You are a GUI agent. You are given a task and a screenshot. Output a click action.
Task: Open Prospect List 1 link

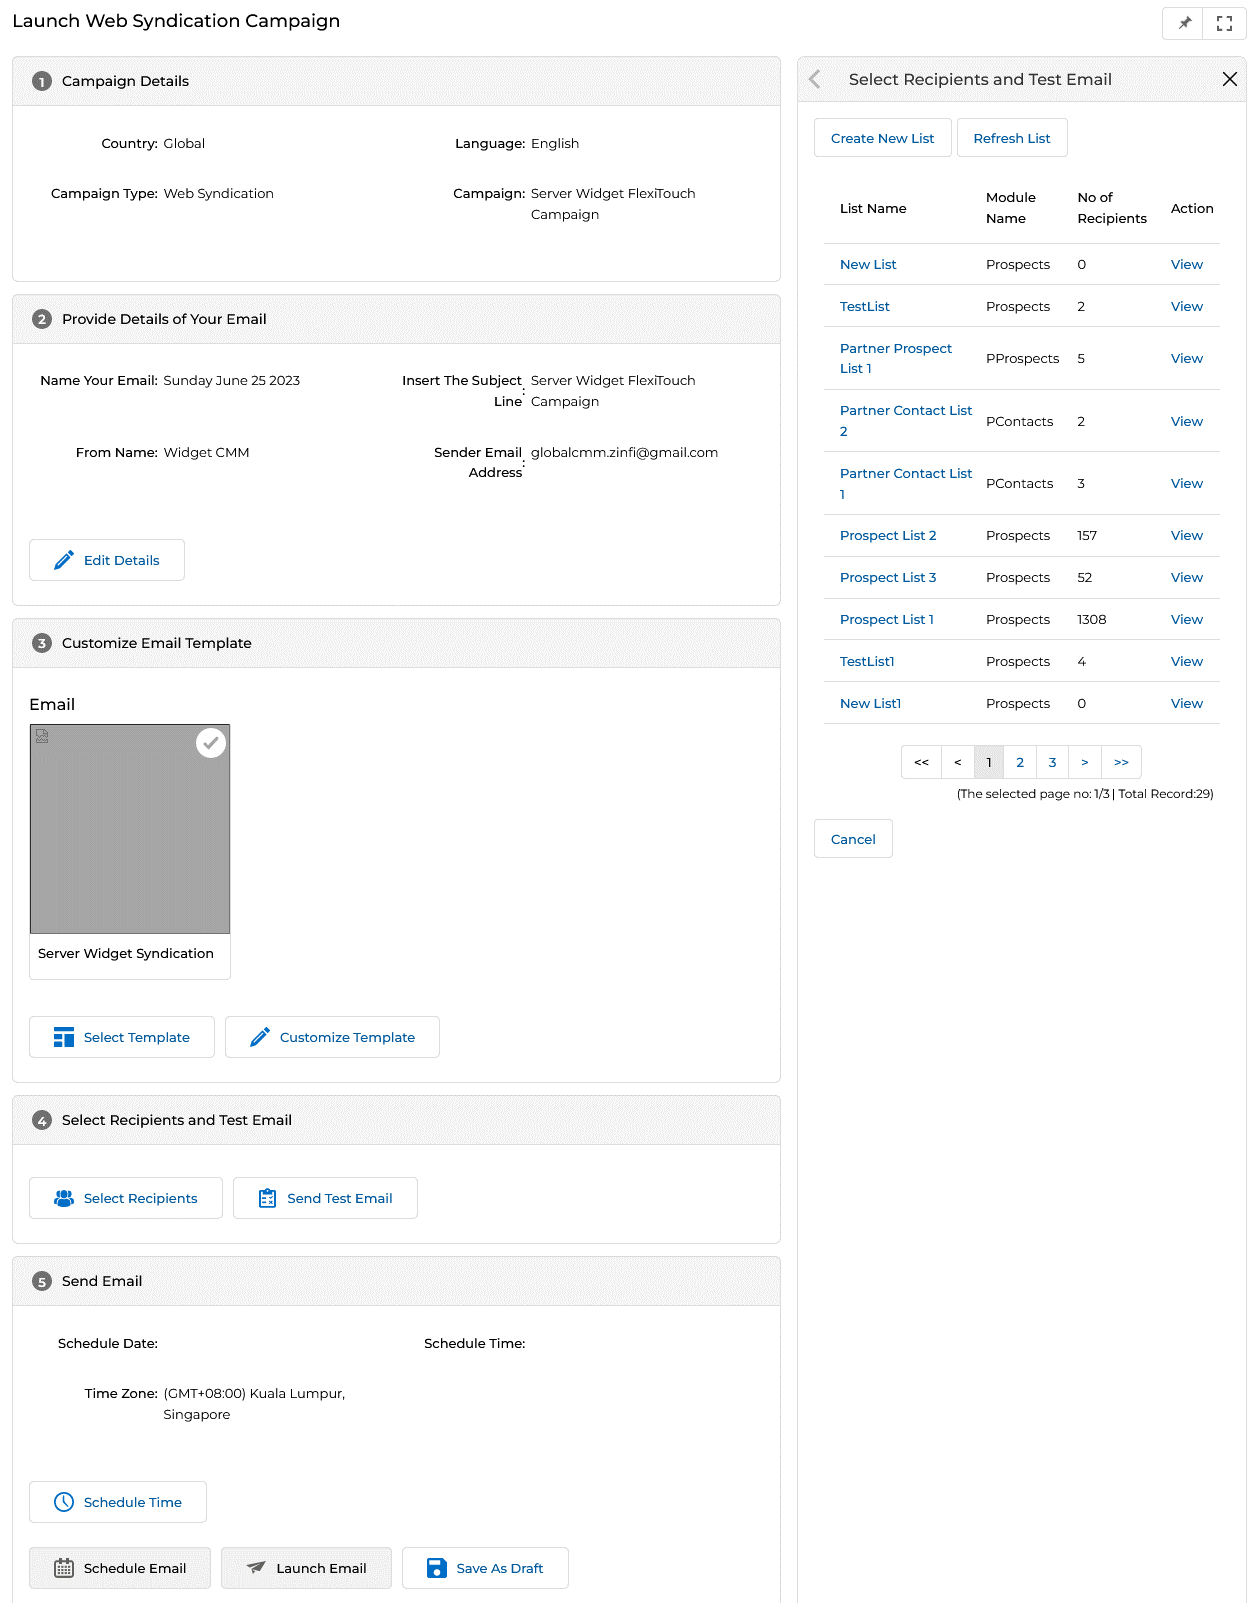(x=887, y=619)
